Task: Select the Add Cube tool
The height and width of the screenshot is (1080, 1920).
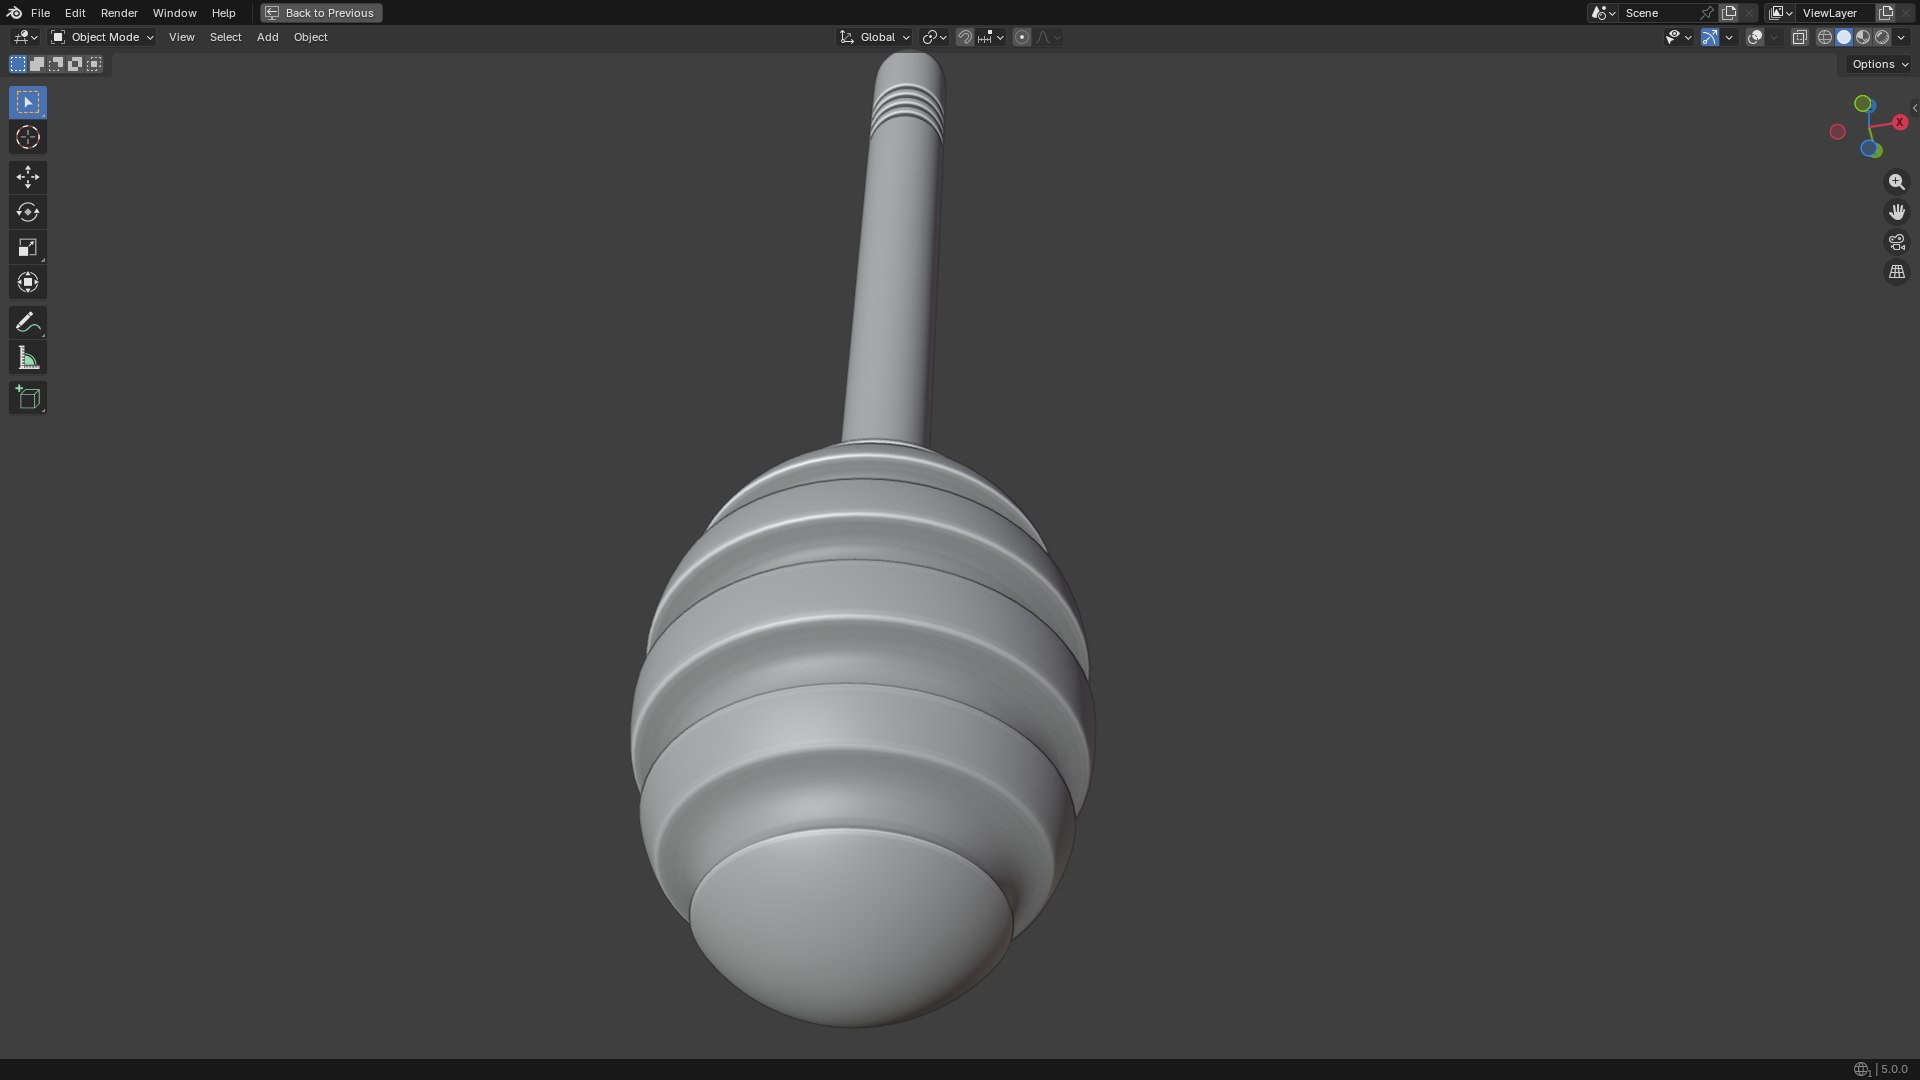Action: [x=28, y=397]
